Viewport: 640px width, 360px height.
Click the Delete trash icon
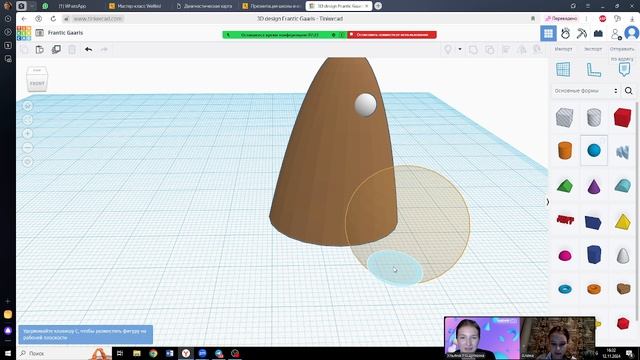(x=72, y=49)
